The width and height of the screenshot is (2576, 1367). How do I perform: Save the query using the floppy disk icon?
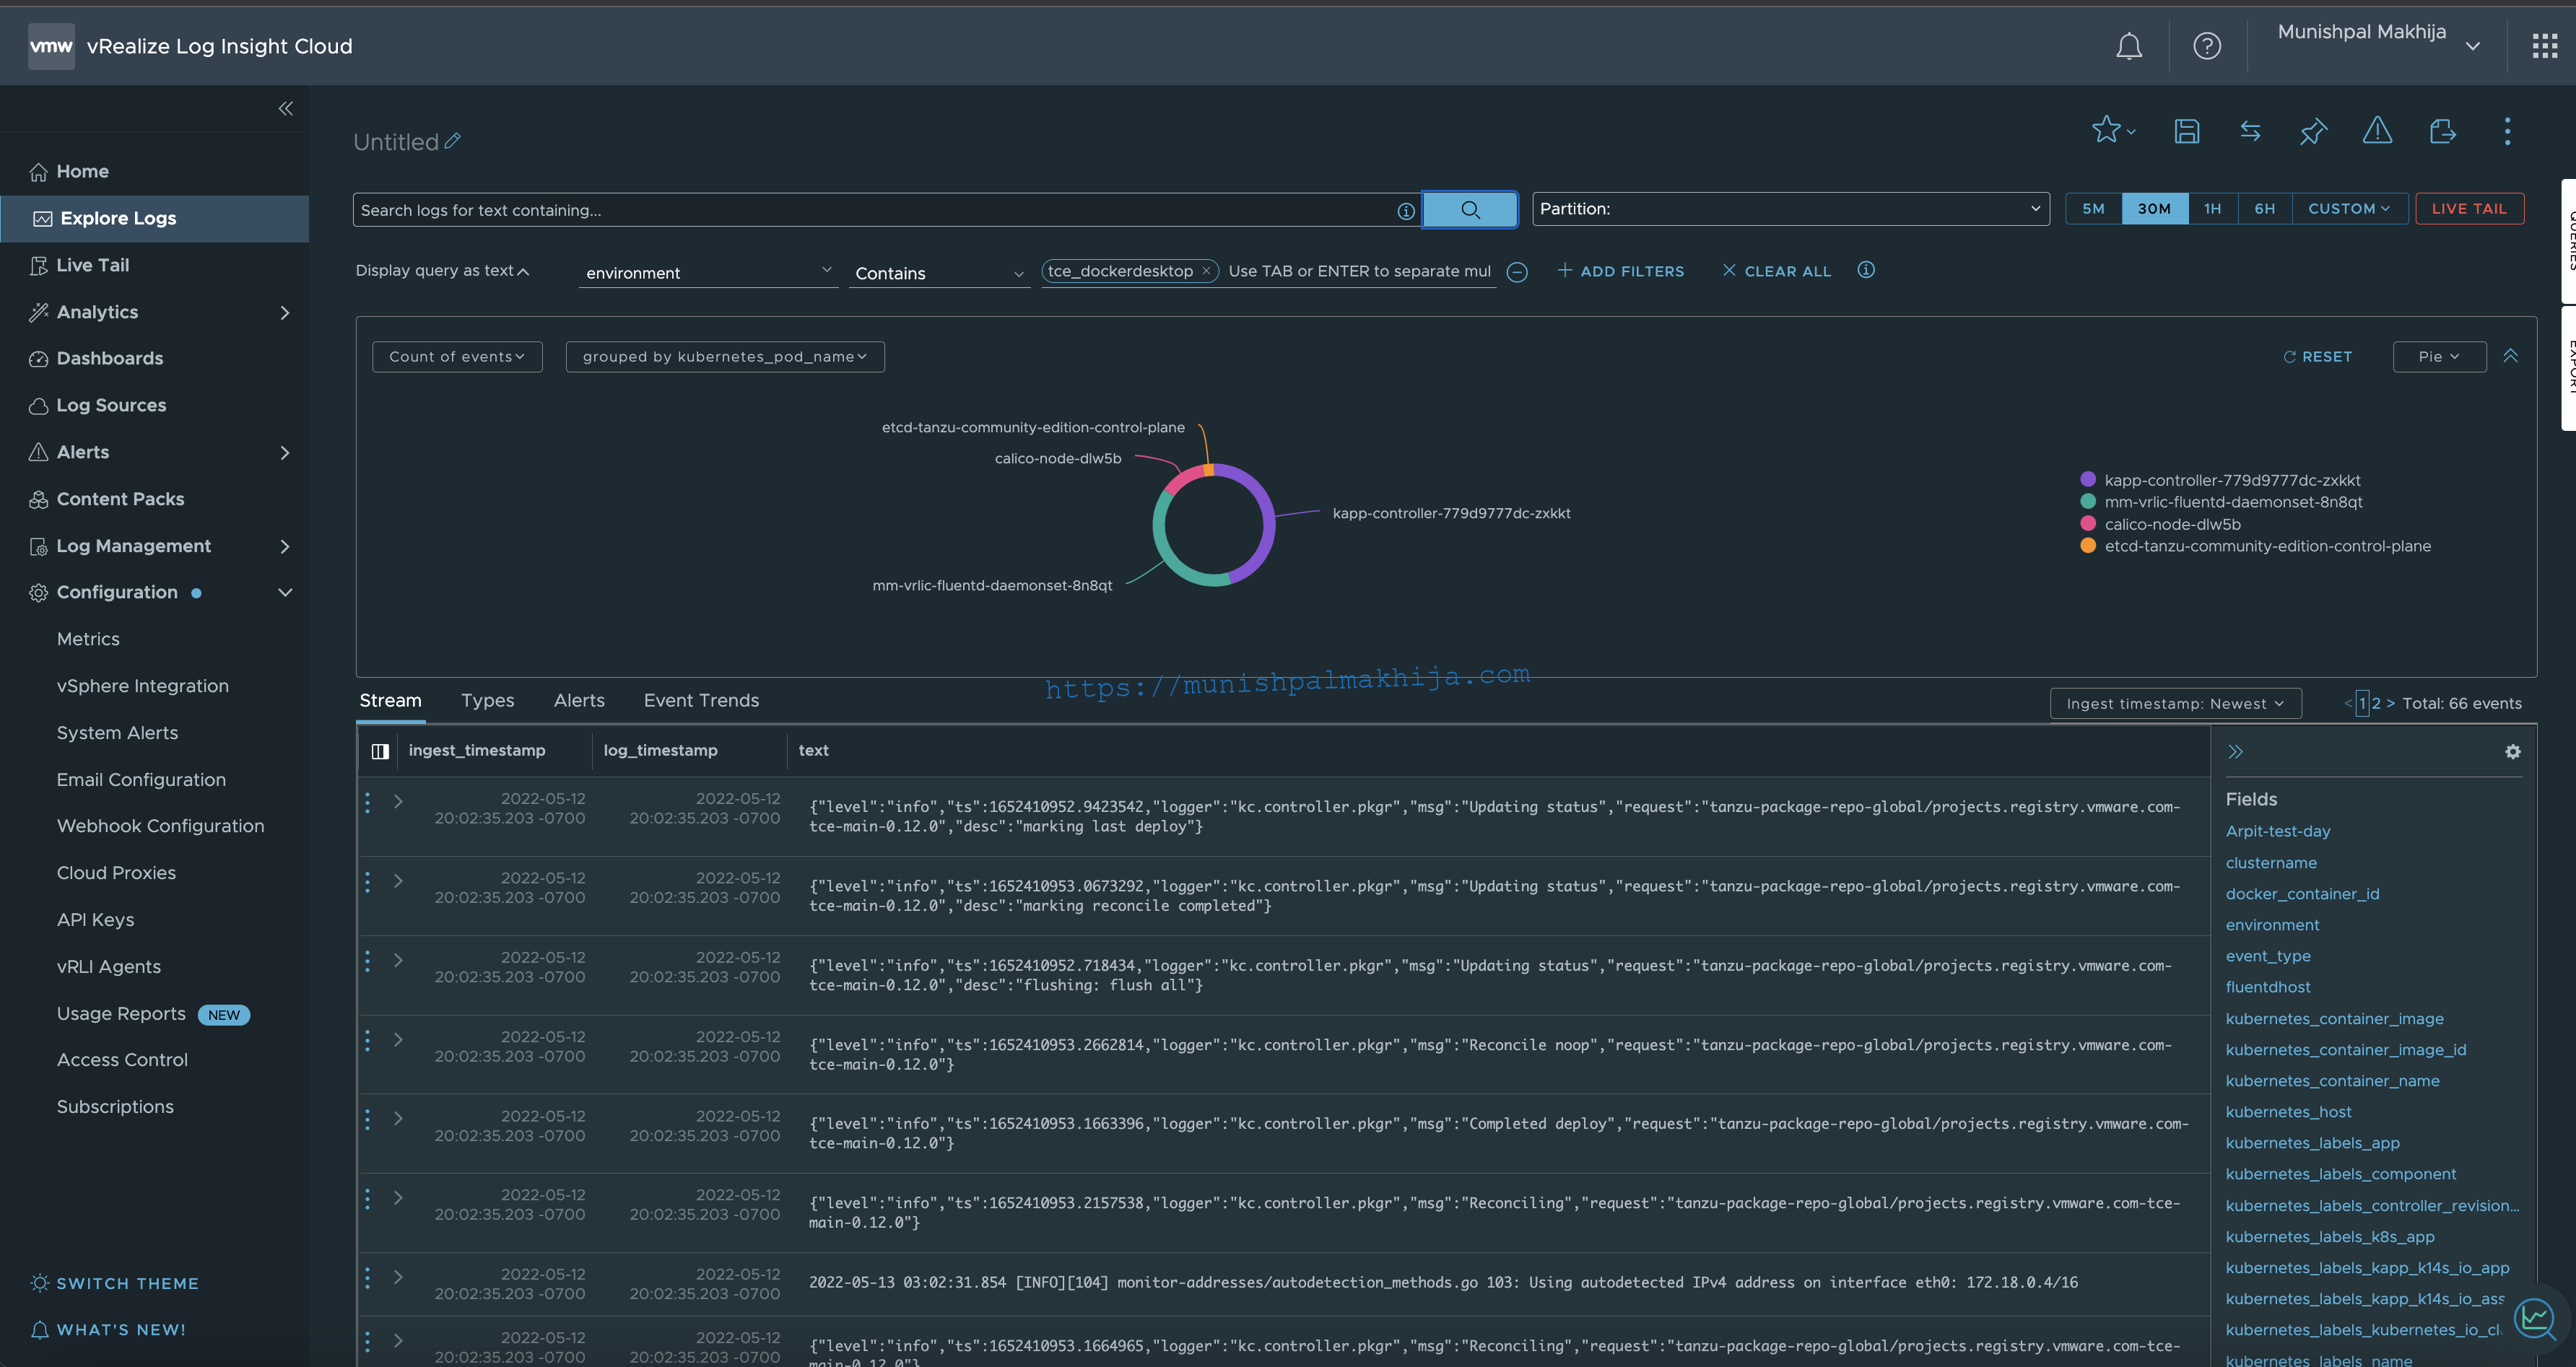tap(2187, 131)
